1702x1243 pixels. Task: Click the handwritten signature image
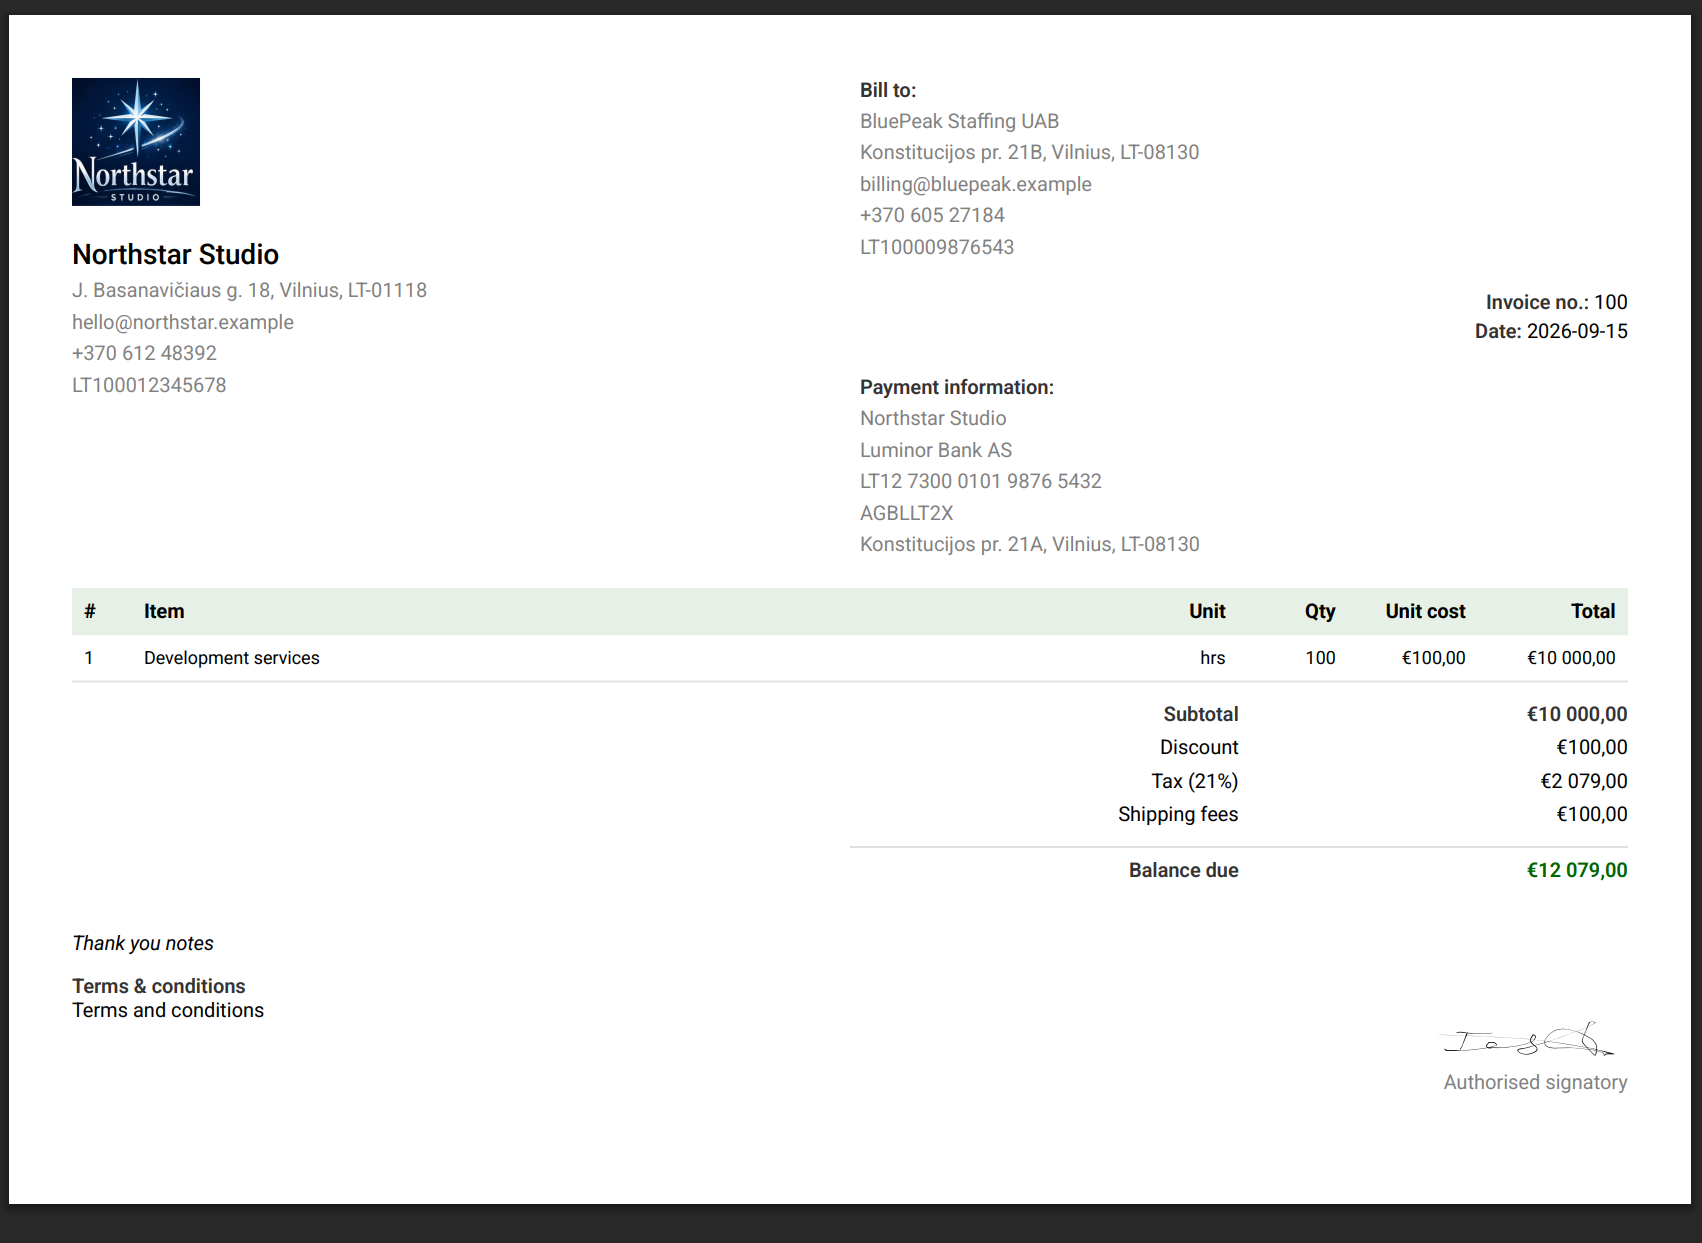tap(1528, 1040)
